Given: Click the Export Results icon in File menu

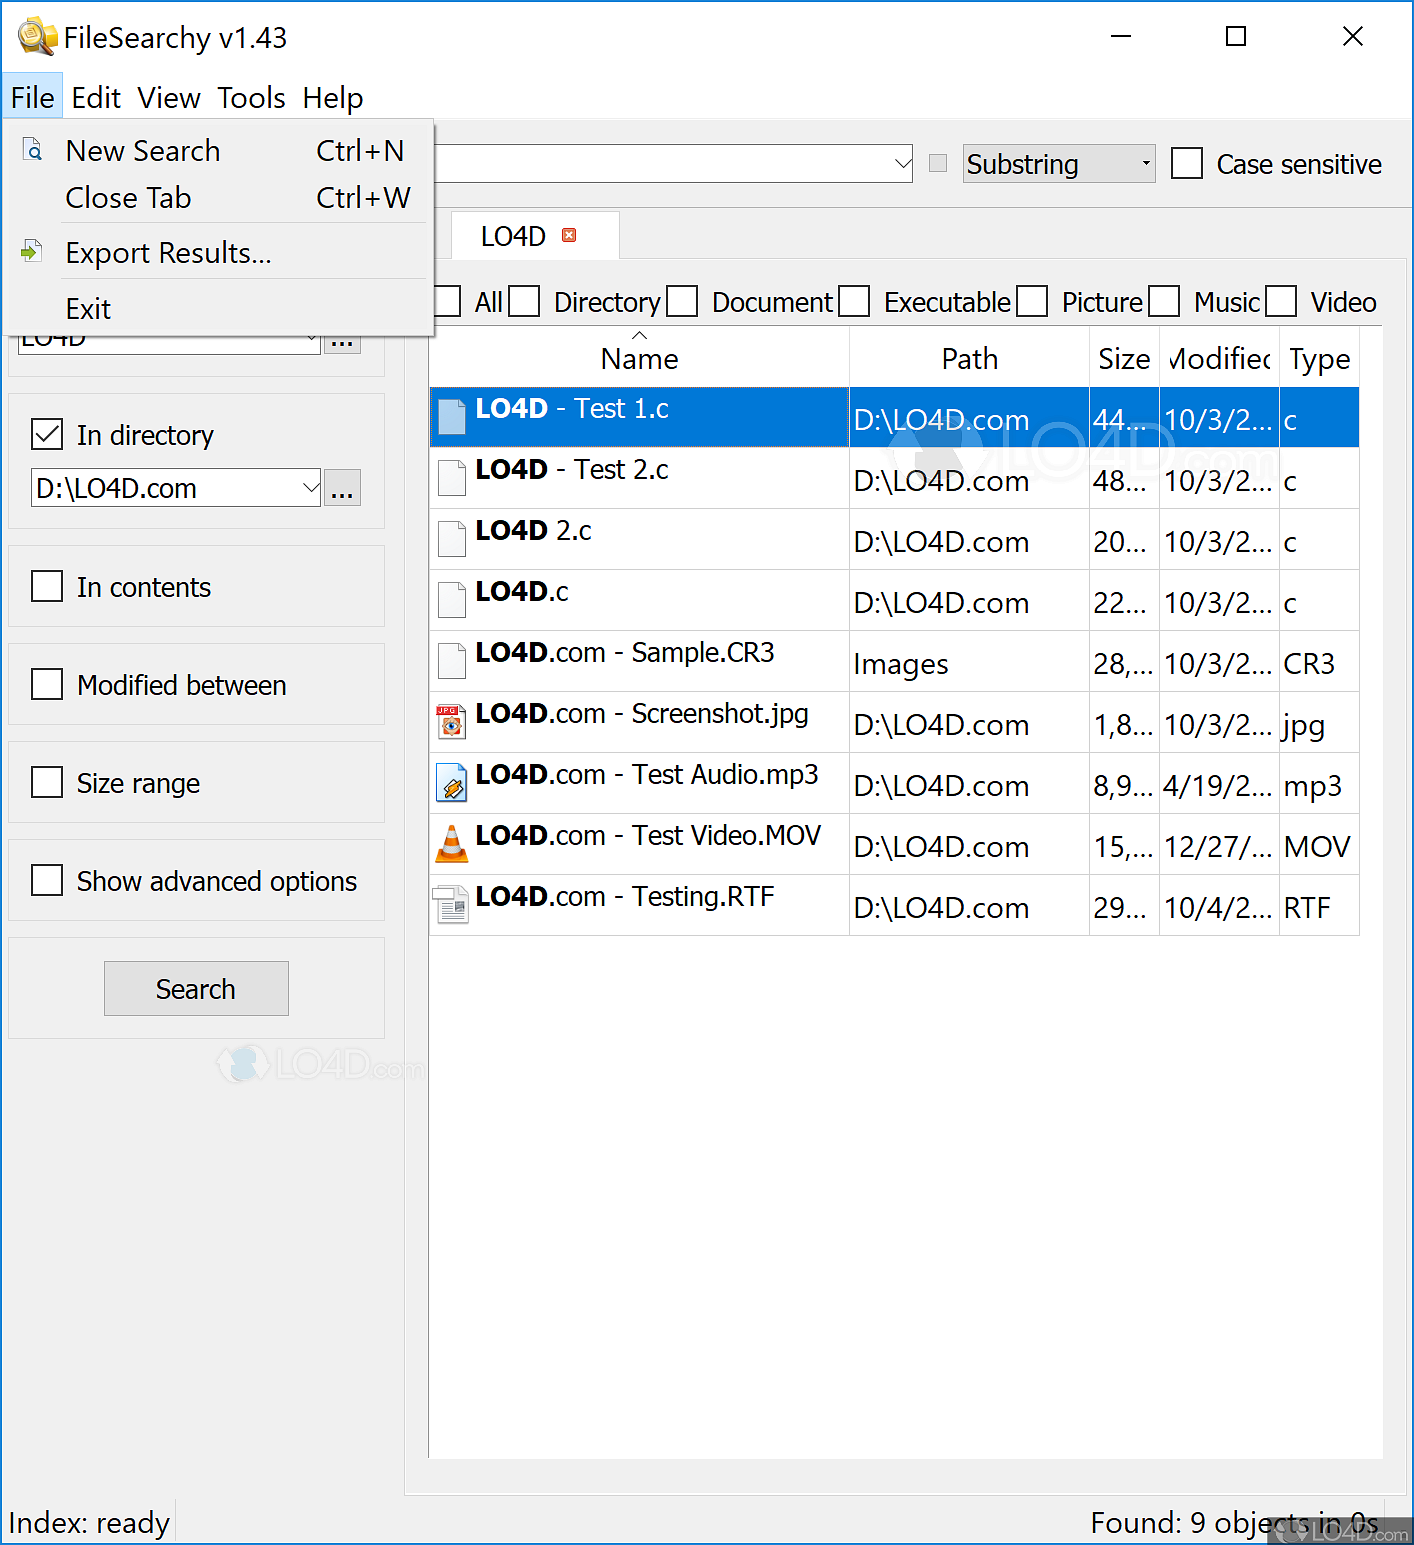Looking at the screenshot, I should (31, 250).
